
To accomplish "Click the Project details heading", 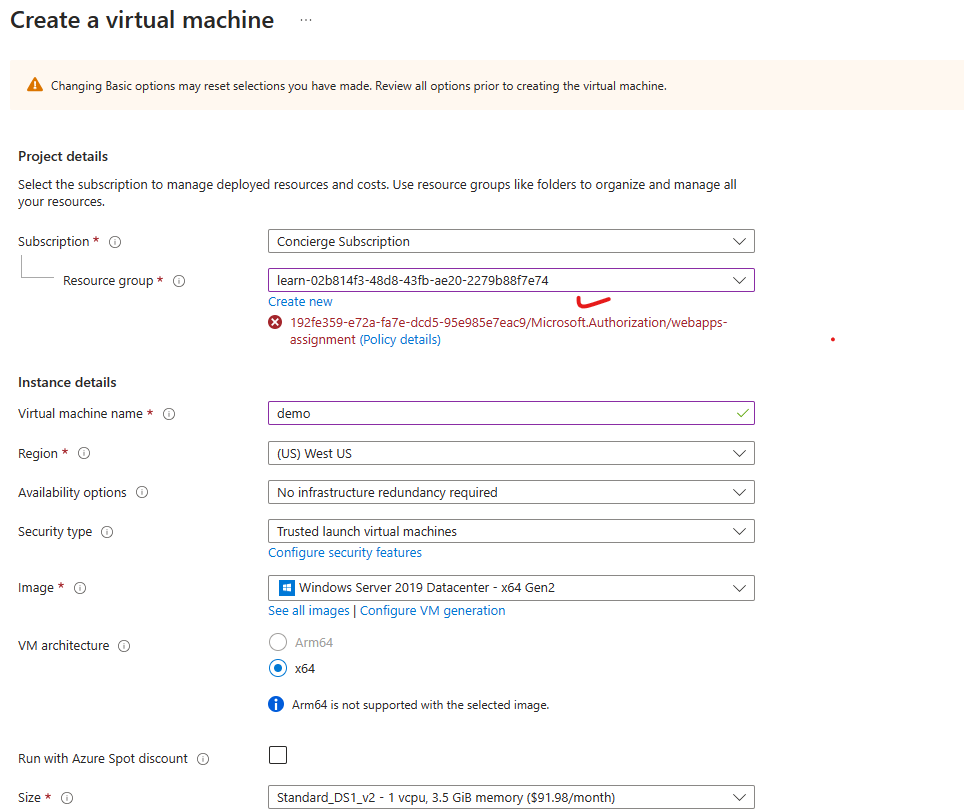I will tap(63, 157).
